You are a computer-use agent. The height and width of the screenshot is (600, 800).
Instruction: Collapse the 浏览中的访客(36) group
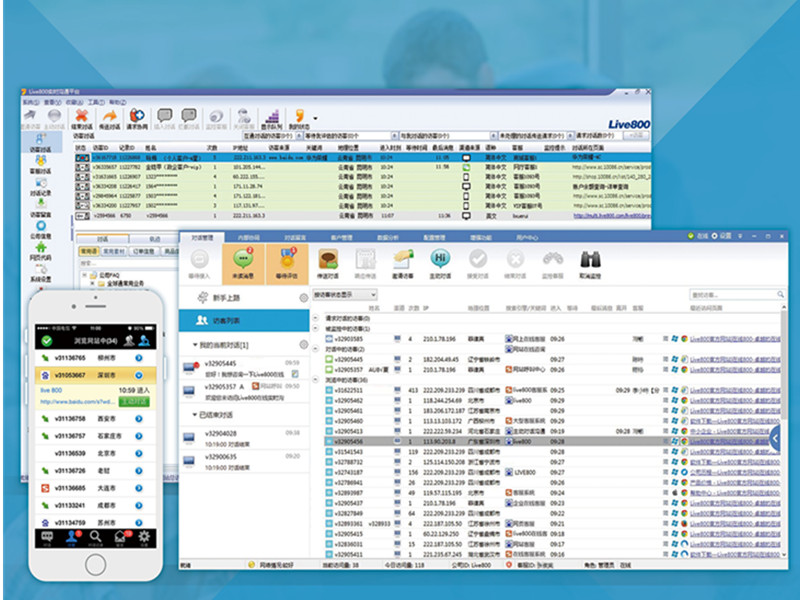point(316,380)
